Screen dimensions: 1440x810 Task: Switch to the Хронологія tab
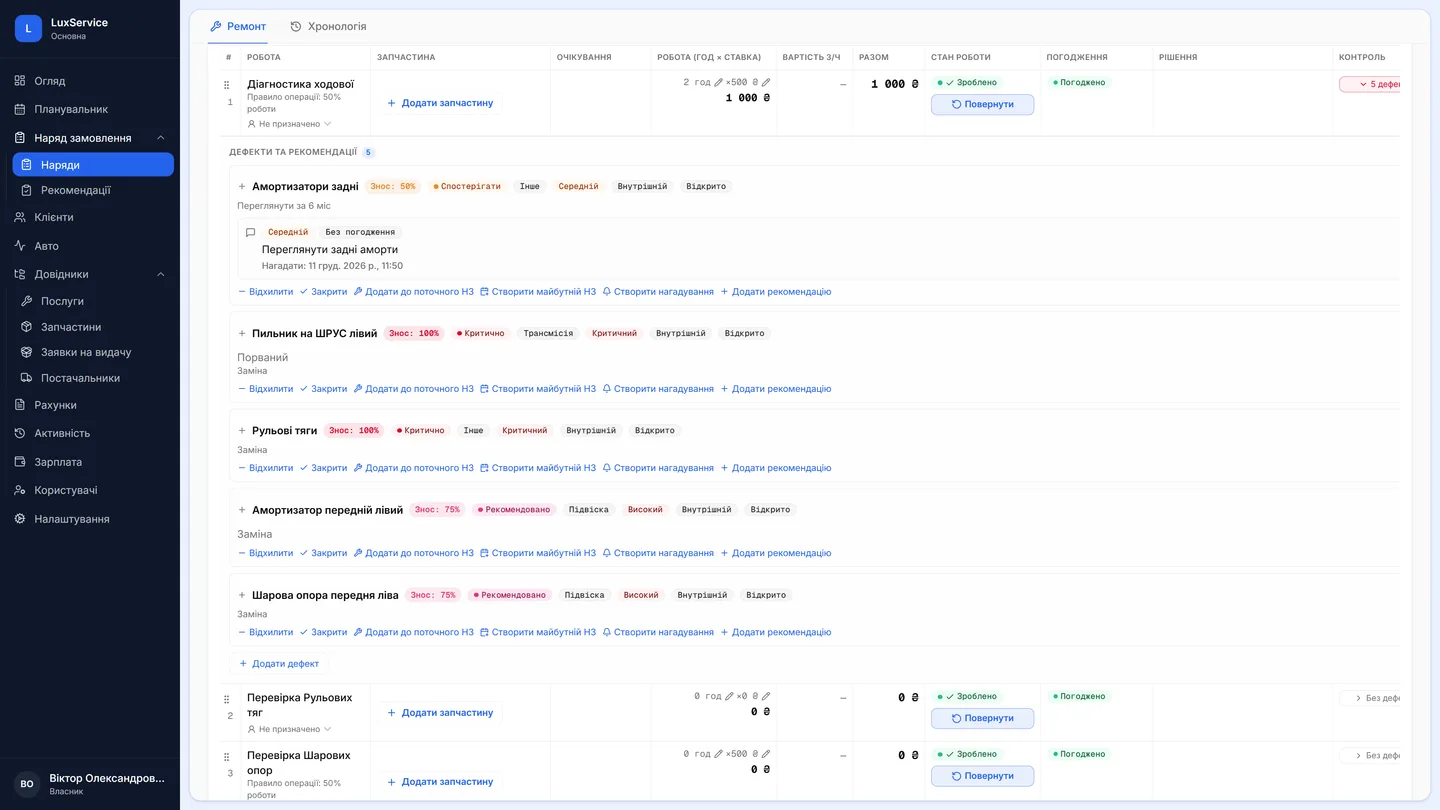point(328,26)
